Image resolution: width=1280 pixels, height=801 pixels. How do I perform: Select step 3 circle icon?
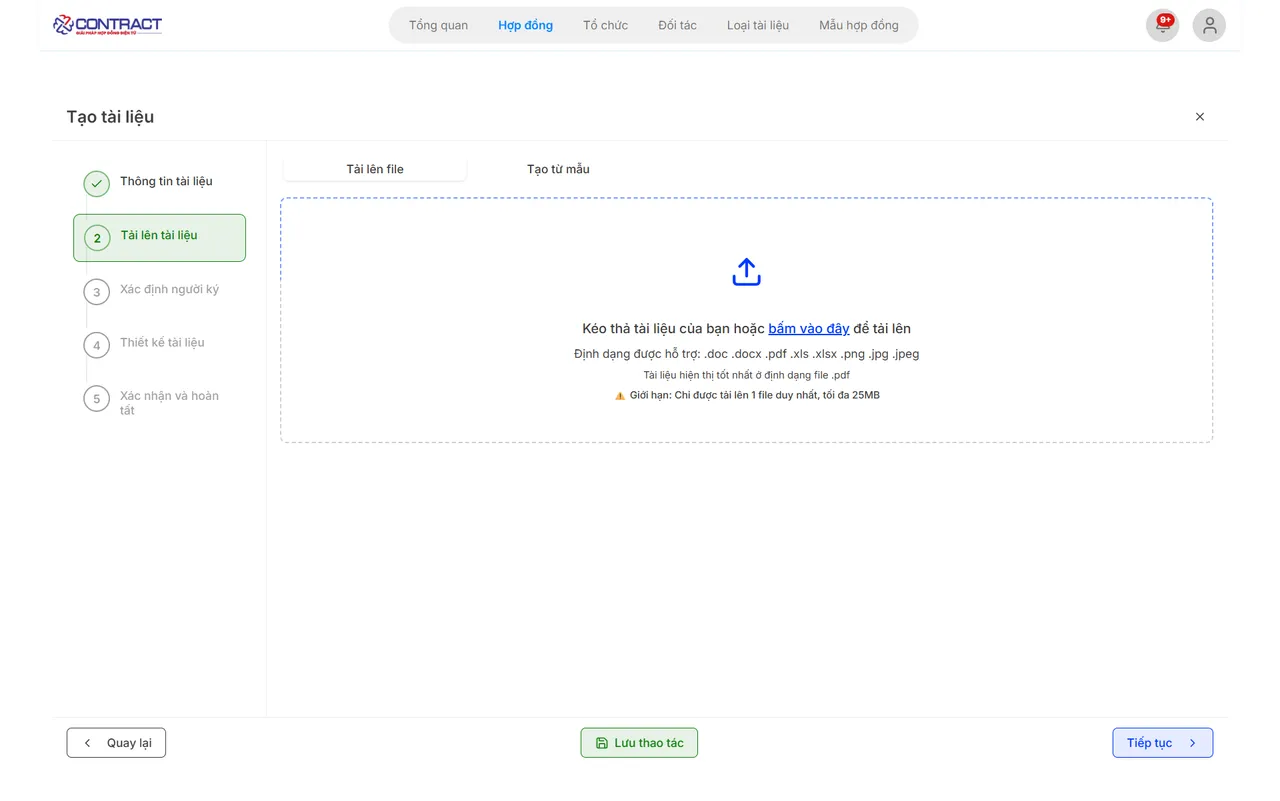tap(96, 292)
